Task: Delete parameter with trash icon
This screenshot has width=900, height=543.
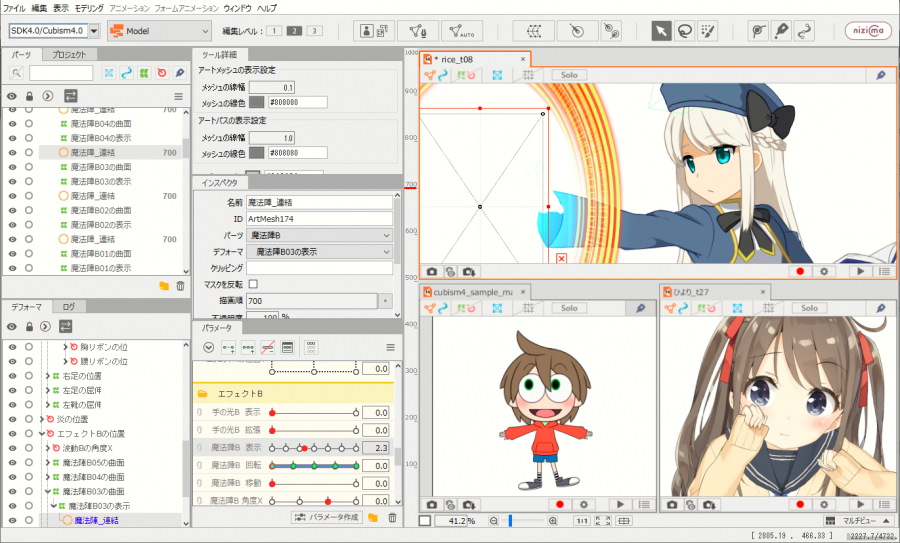Action: point(393,517)
